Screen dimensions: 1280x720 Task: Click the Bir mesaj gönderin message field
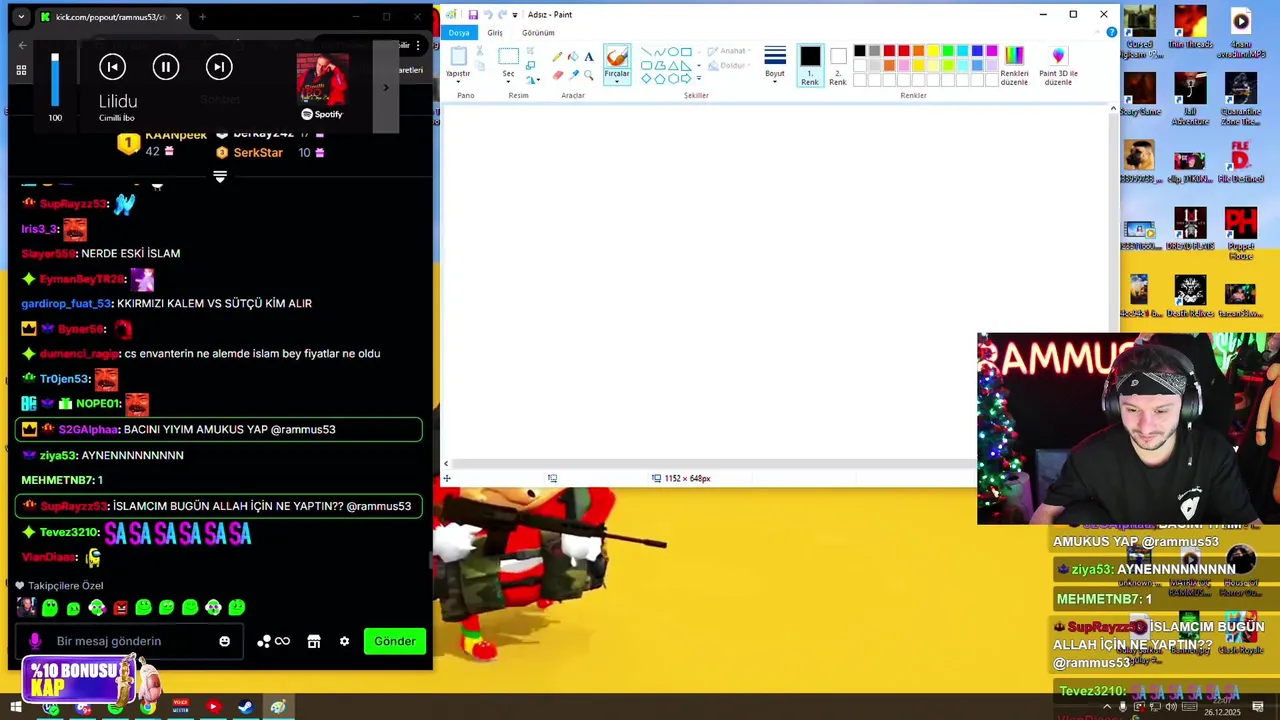(x=130, y=641)
